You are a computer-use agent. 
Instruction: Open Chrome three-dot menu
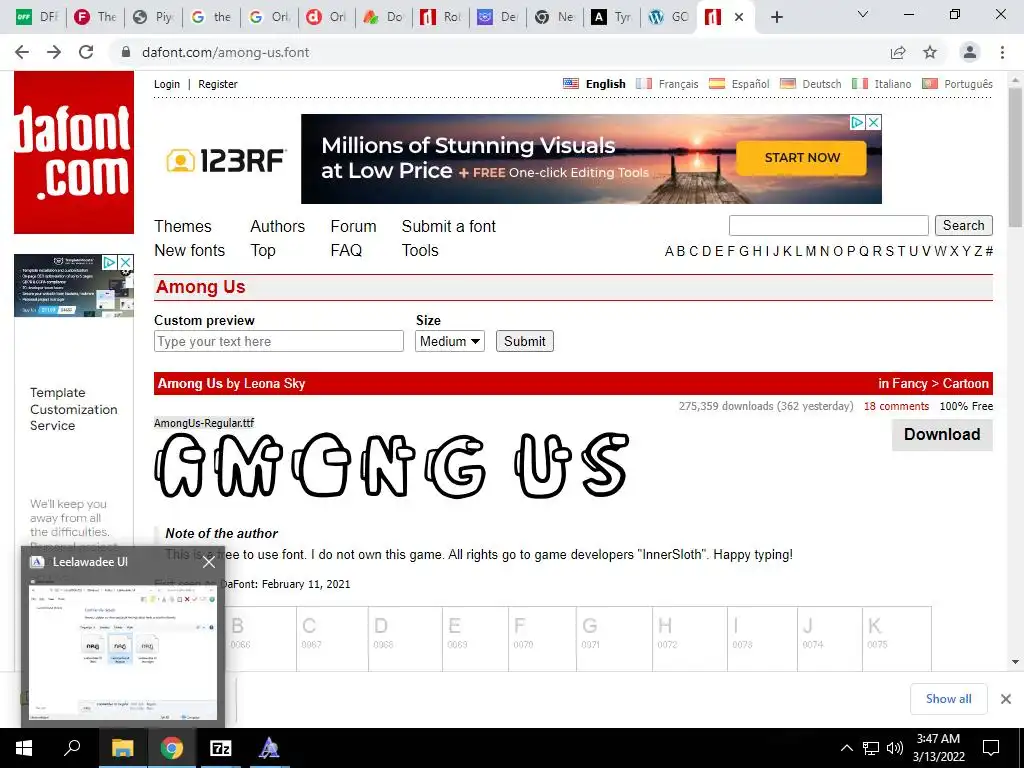(1002, 52)
